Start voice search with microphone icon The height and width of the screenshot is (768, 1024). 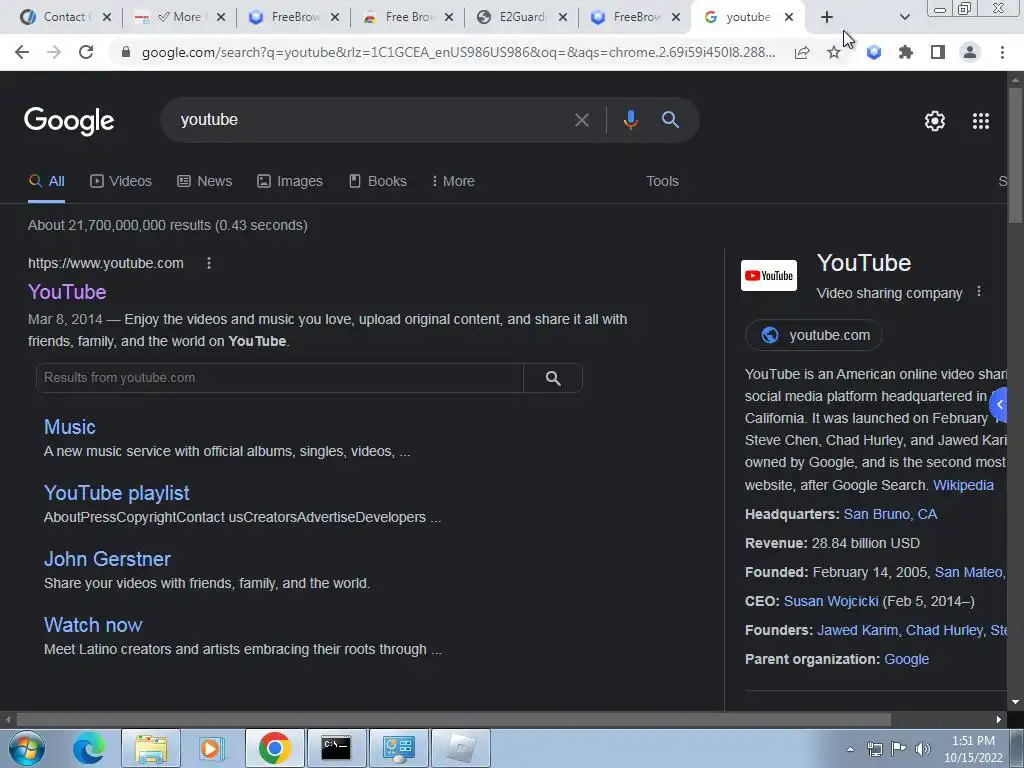pos(630,120)
